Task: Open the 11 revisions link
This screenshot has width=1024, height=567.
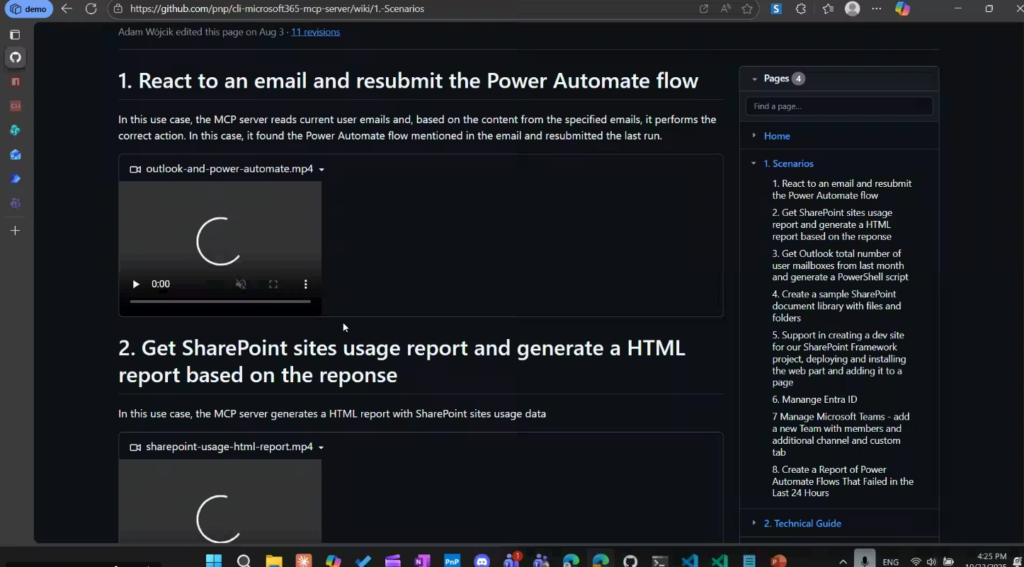Action: [x=315, y=32]
